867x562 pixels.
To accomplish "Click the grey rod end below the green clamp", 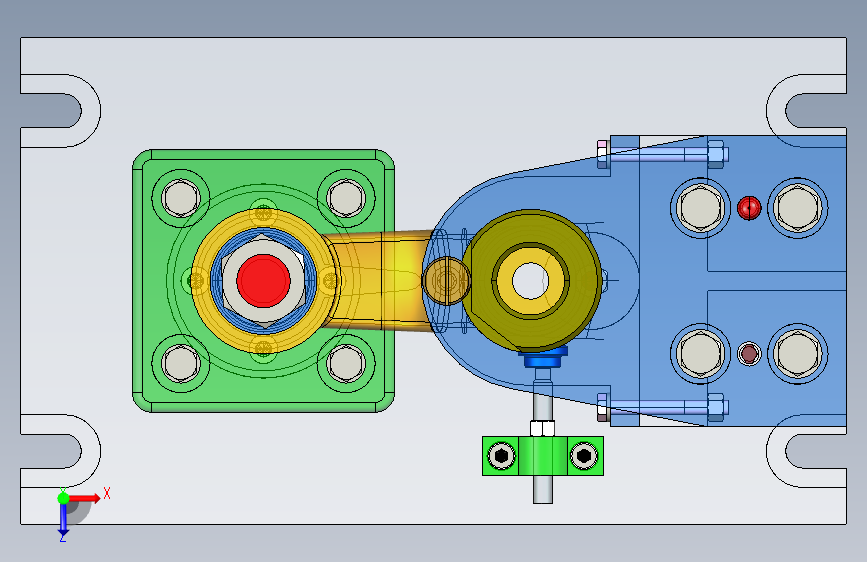I will tap(543, 490).
